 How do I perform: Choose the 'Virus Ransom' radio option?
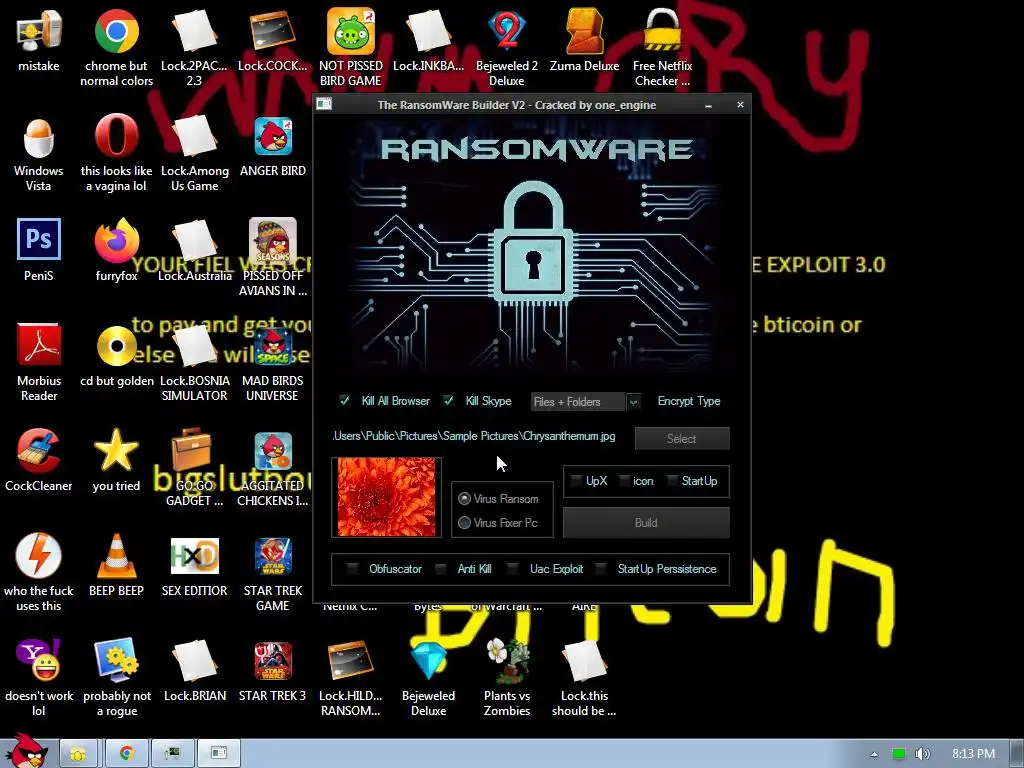point(464,499)
